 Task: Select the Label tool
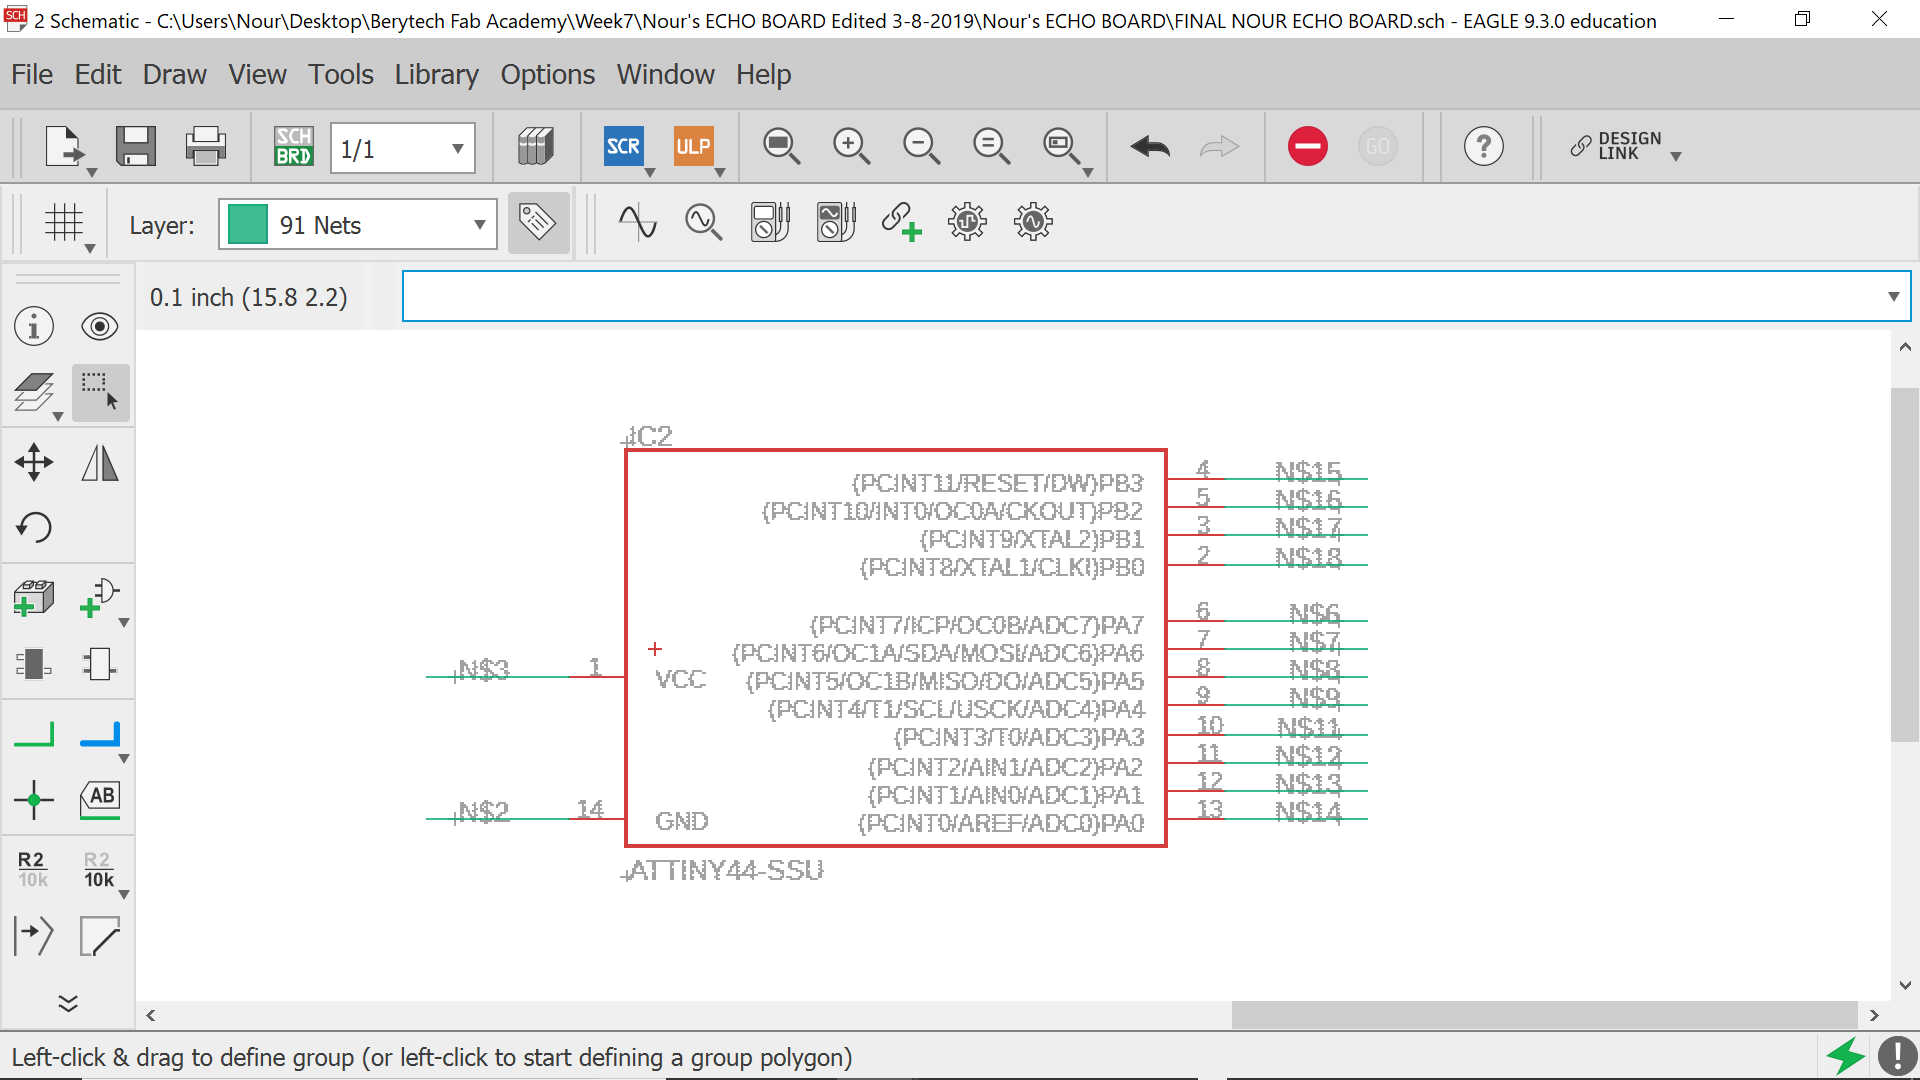point(100,799)
